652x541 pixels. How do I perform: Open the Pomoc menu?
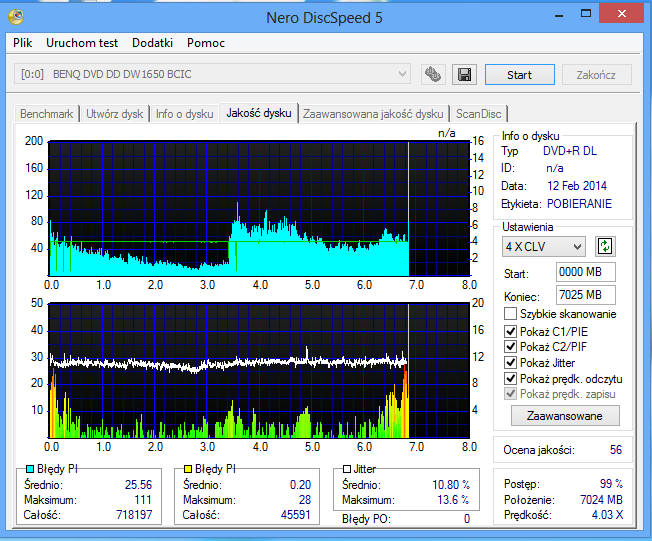(x=206, y=43)
